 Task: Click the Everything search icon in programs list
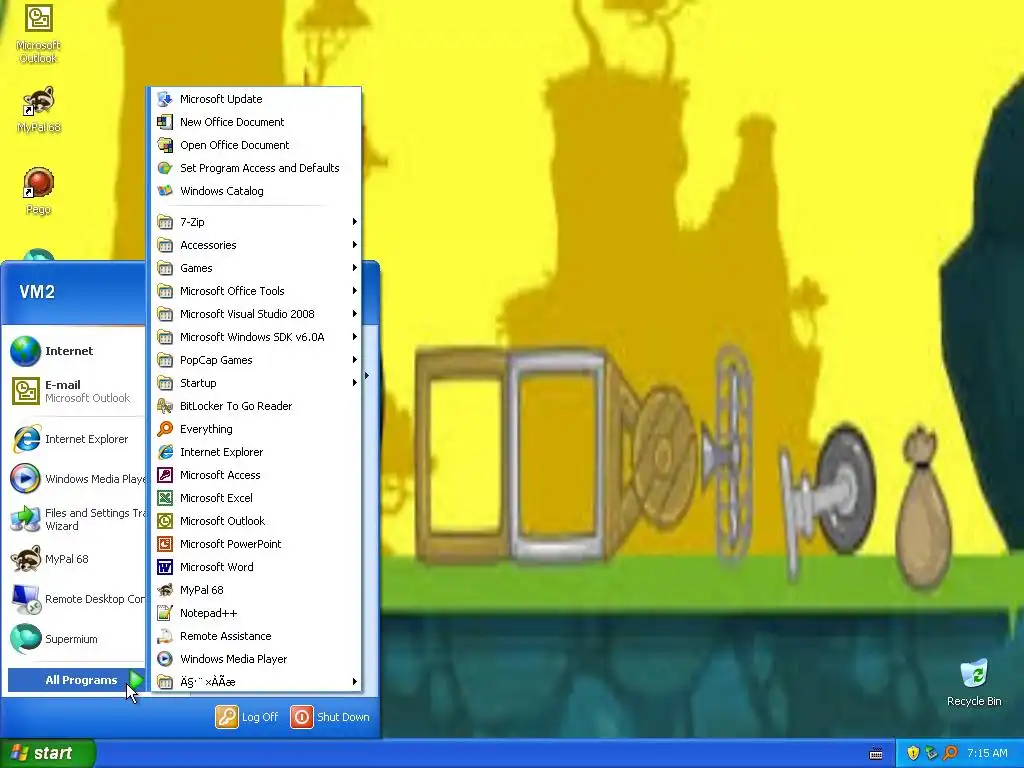coord(165,428)
